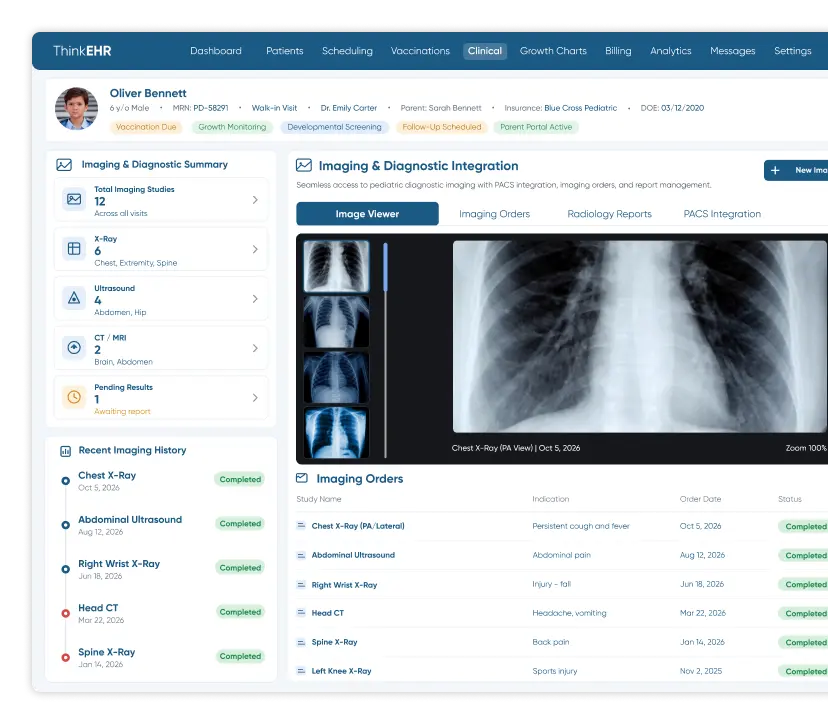Click the row icon beside Head CT order
This screenshot has height=724, width=828.
click(301, 613)
